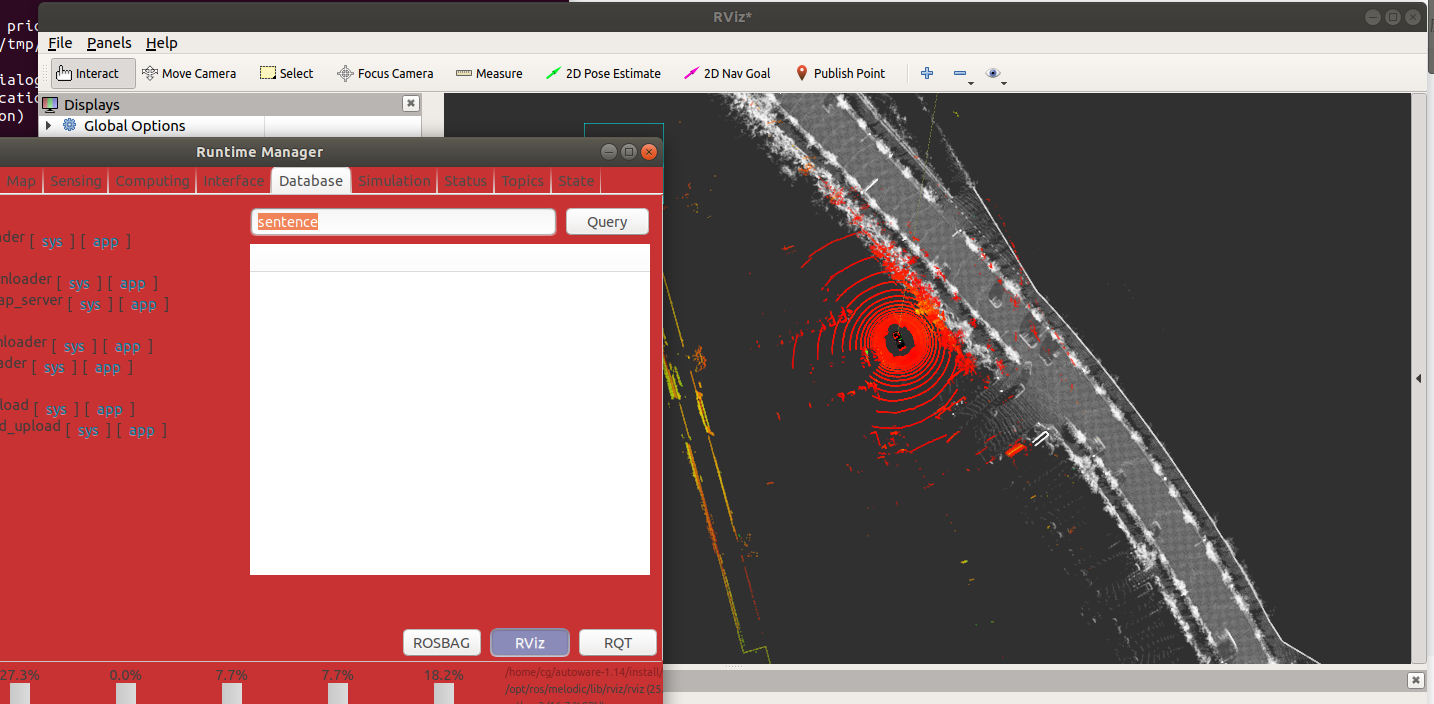The height and width of the screenshot is (704, 1434).
Task: Open the Help menu in RViz
Action: (x=162, y=43)
